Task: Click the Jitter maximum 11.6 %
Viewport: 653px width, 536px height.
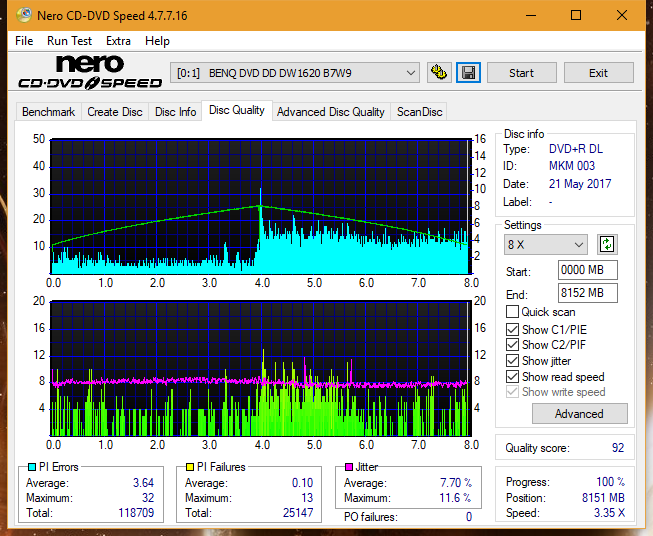Action: (x=456, y=498)
